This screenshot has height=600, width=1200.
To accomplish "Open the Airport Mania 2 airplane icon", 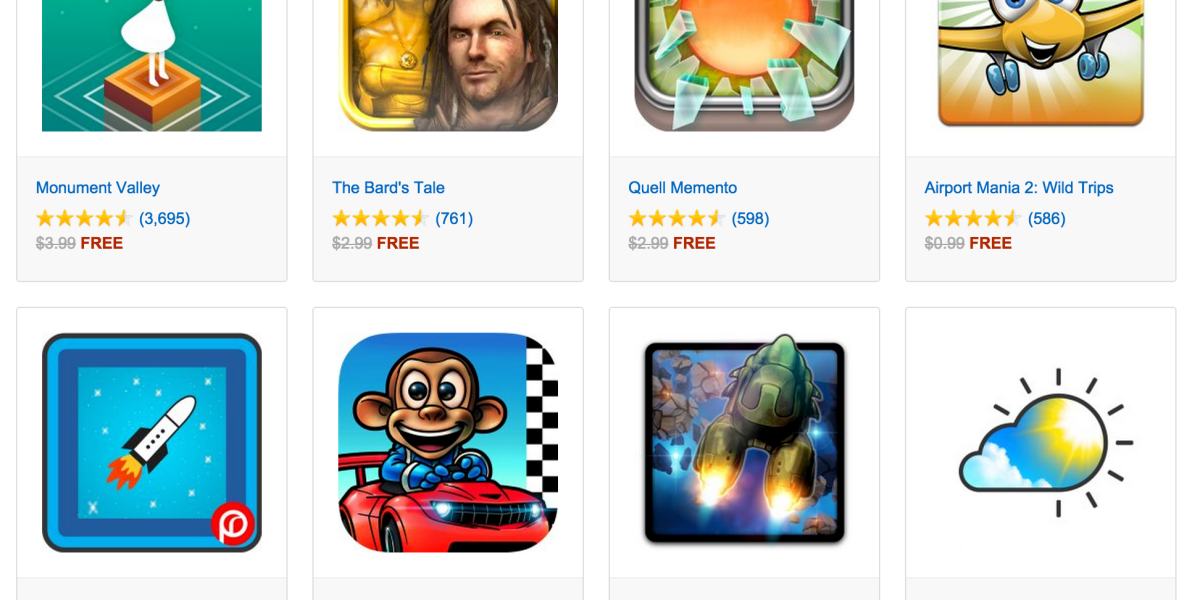I will (1041, 65).
